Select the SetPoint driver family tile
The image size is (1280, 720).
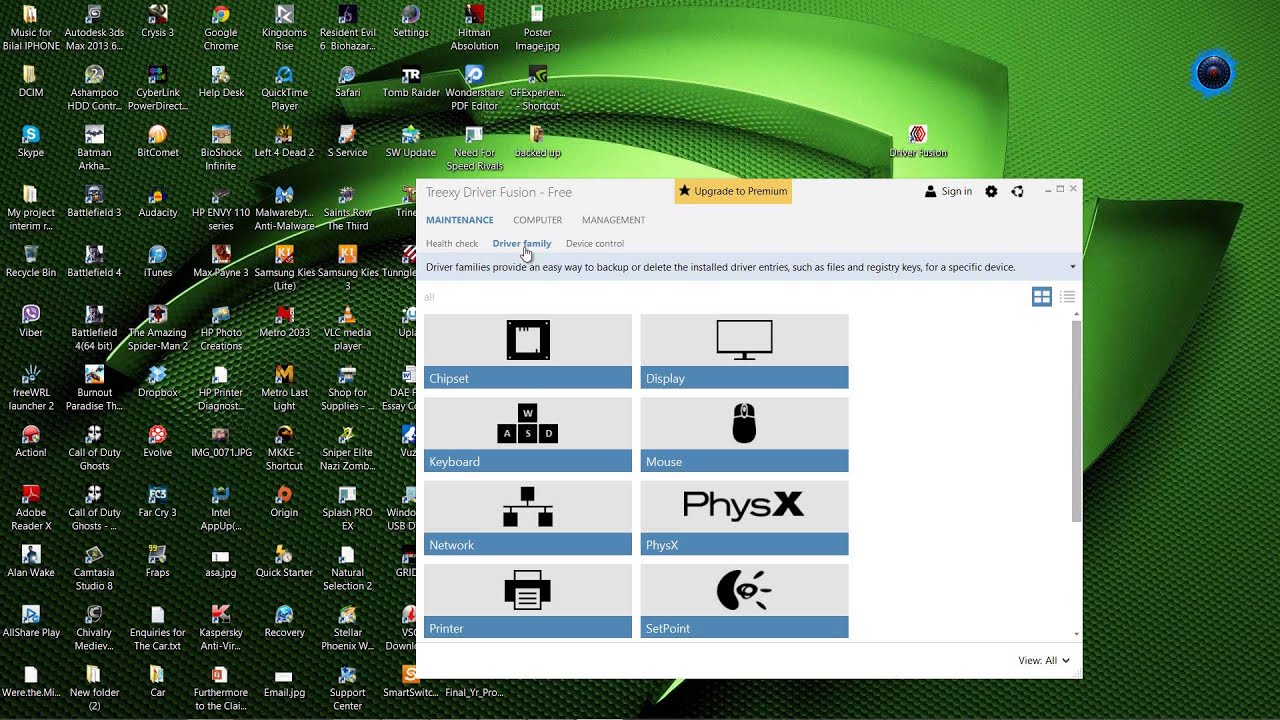point(744,600)
